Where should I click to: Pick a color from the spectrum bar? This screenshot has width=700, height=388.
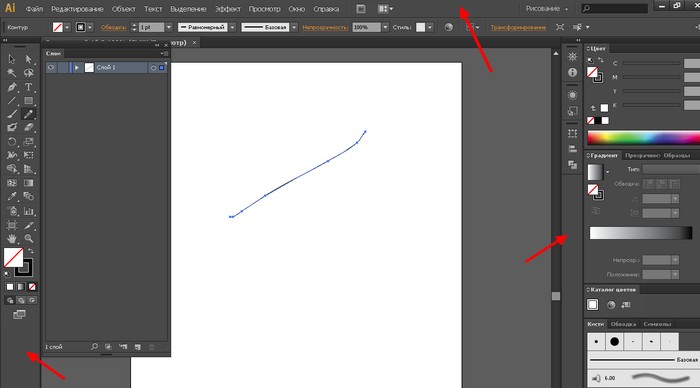tap(643, 138)
